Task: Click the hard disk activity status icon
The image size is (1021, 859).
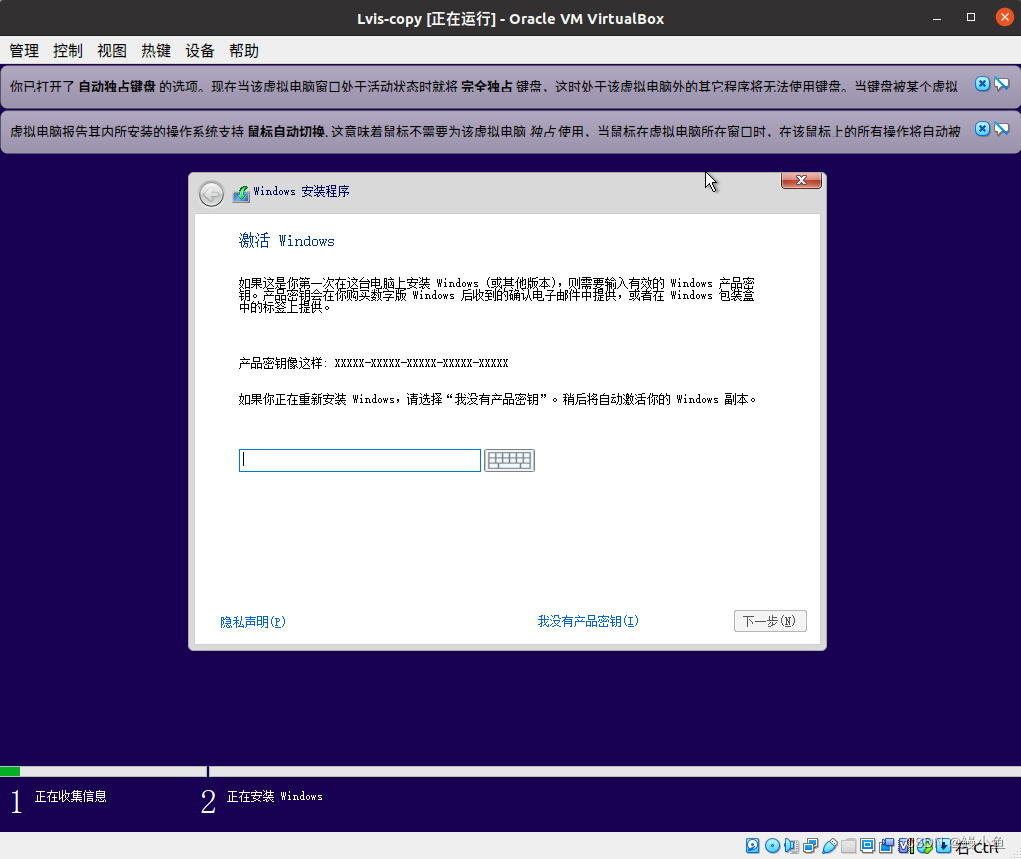Action: [752, 846]
